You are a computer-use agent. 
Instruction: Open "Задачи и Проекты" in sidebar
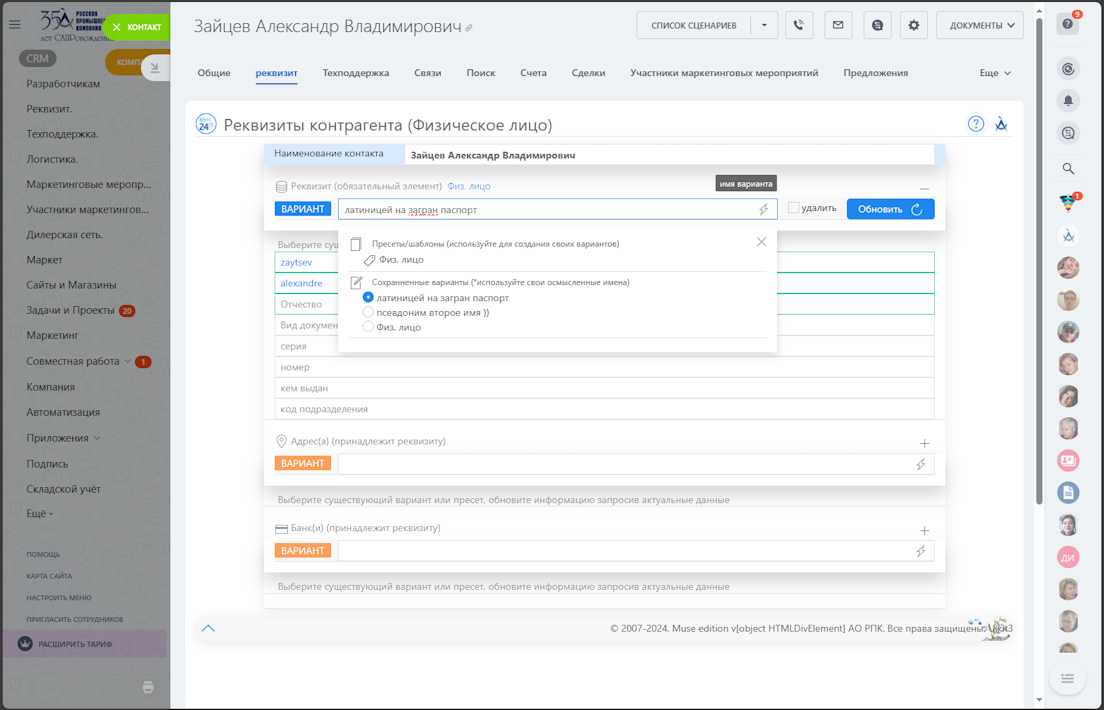pyautogui.click(x=70, y=310)
